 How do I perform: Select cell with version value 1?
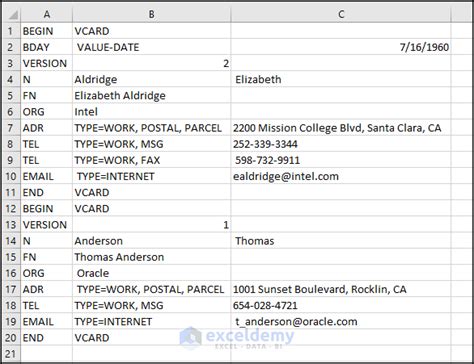[x=151, y=225]
